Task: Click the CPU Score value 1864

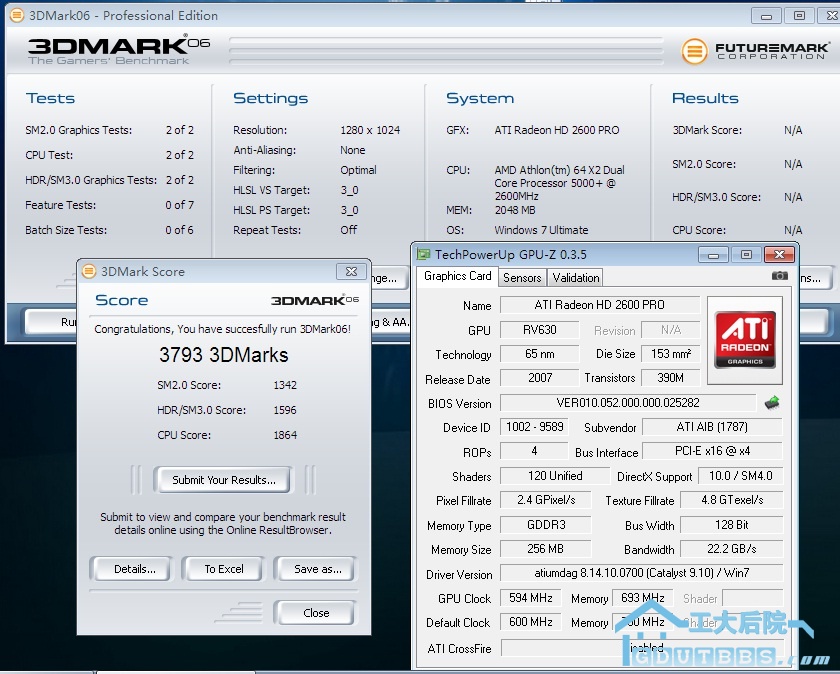Action: (285, 435)
